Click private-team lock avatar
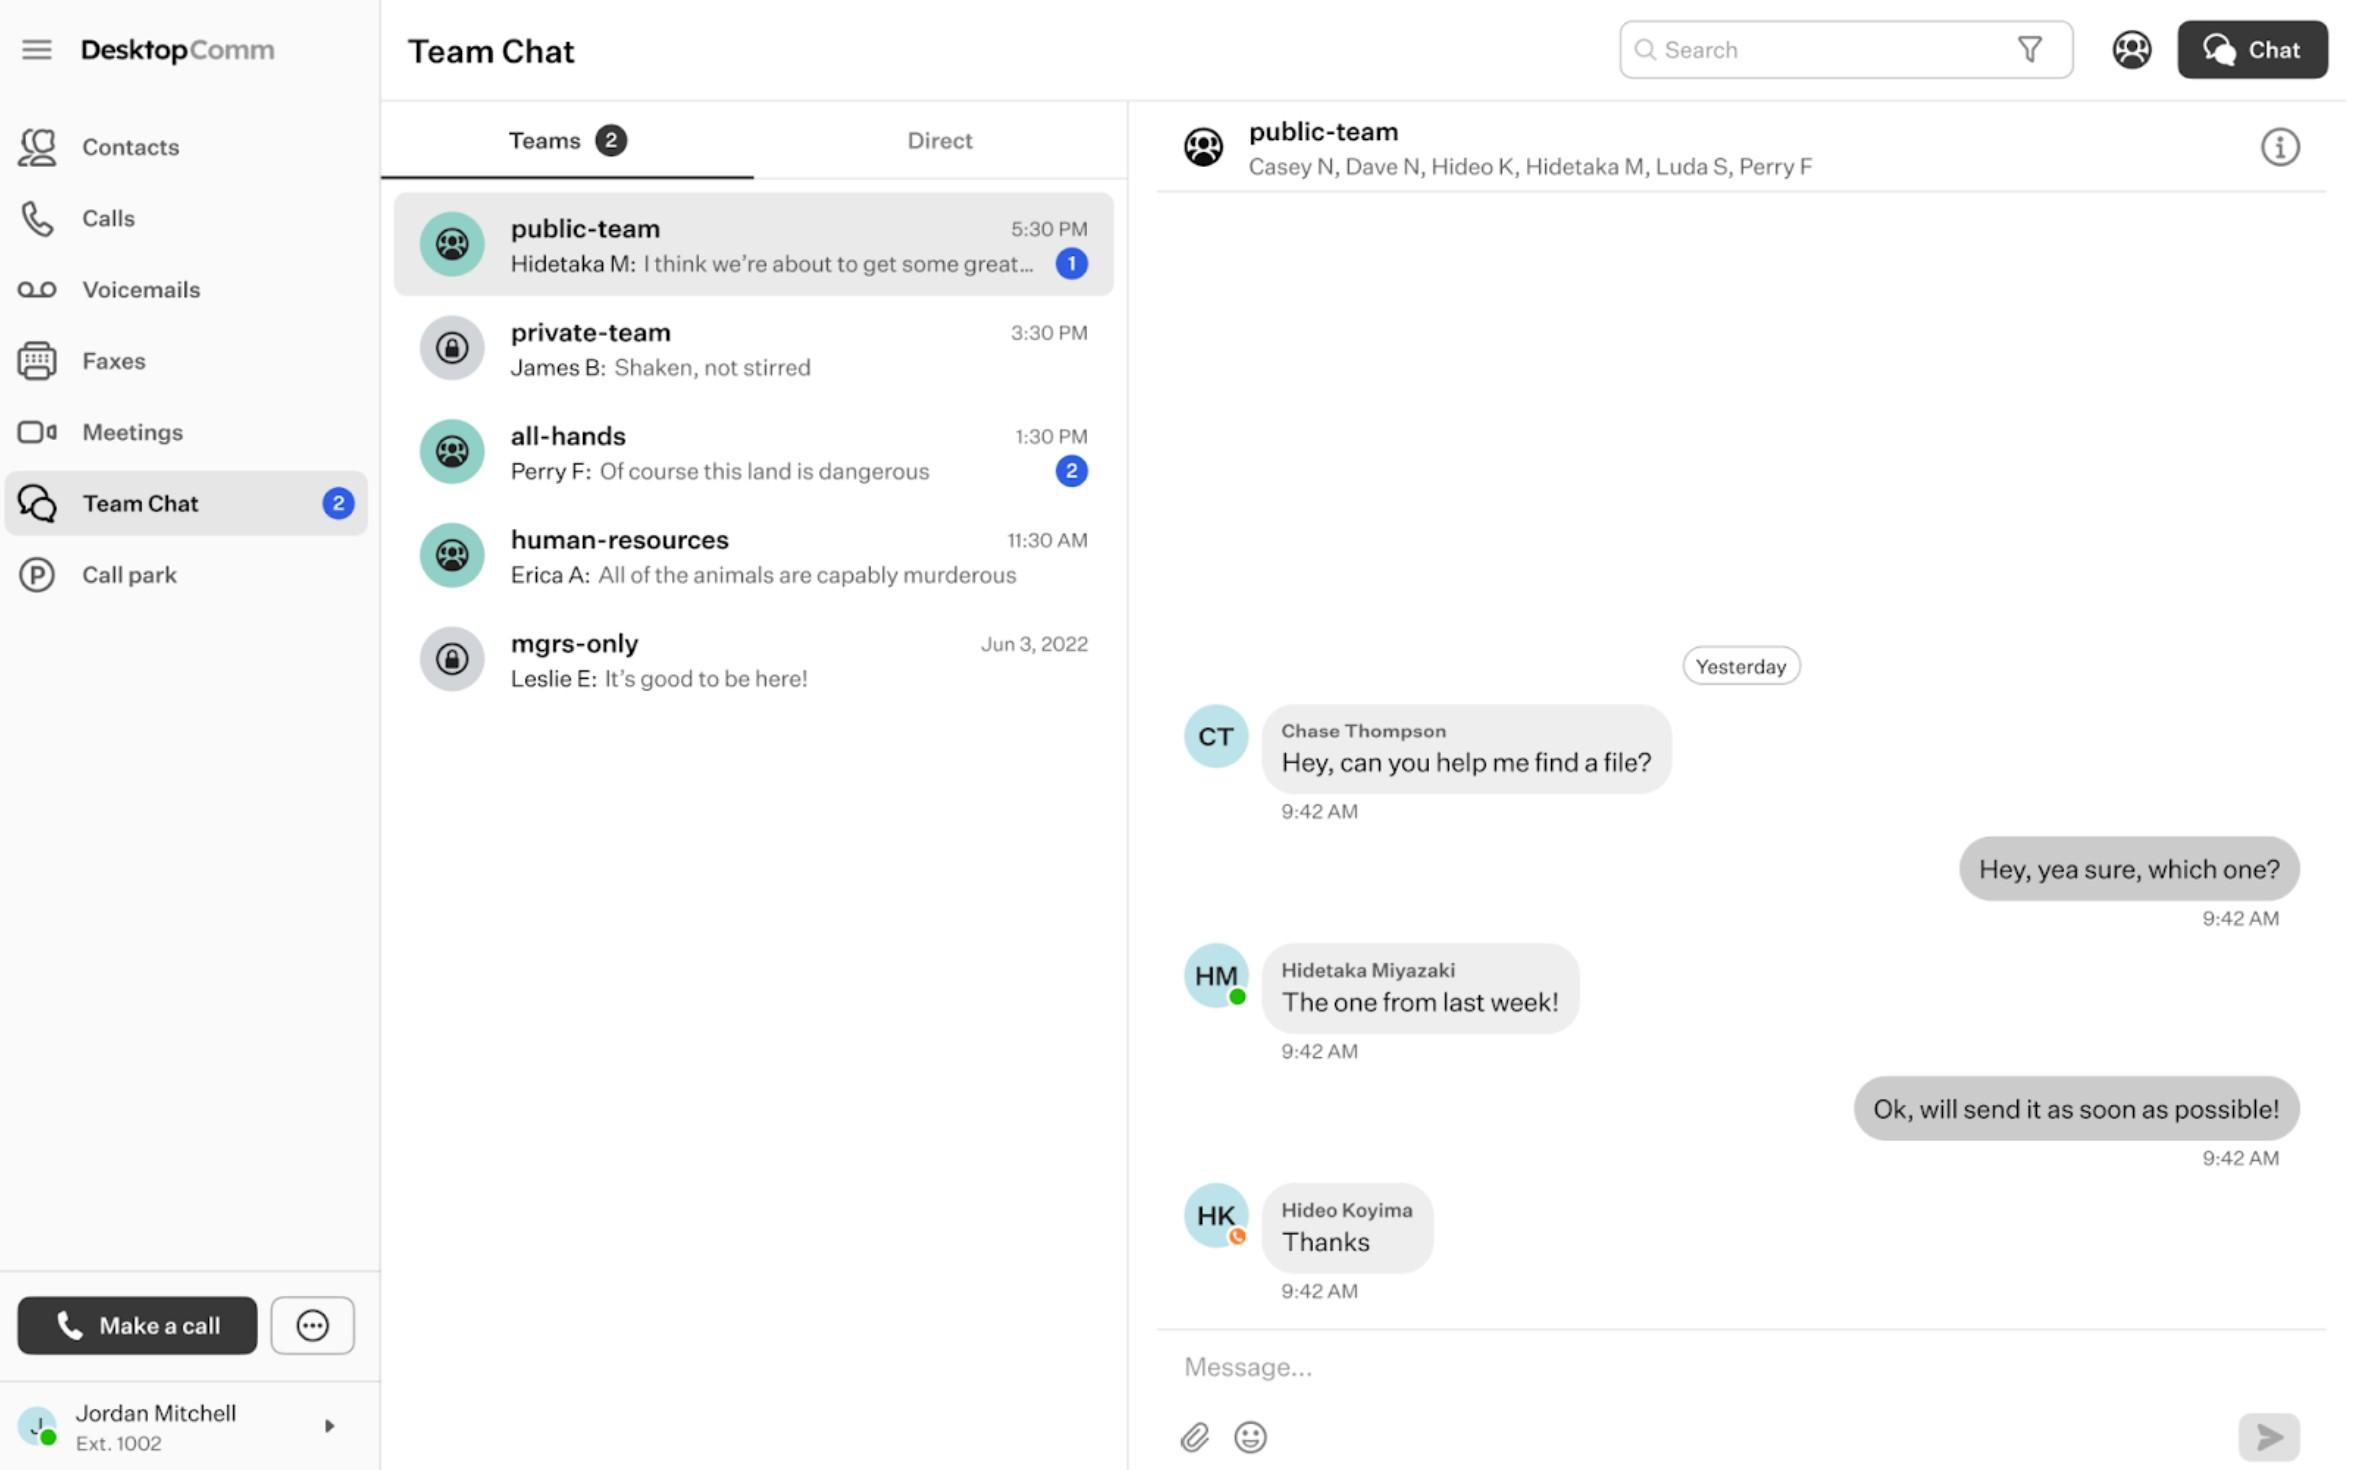2355x1470 pixels. point(452,348)
